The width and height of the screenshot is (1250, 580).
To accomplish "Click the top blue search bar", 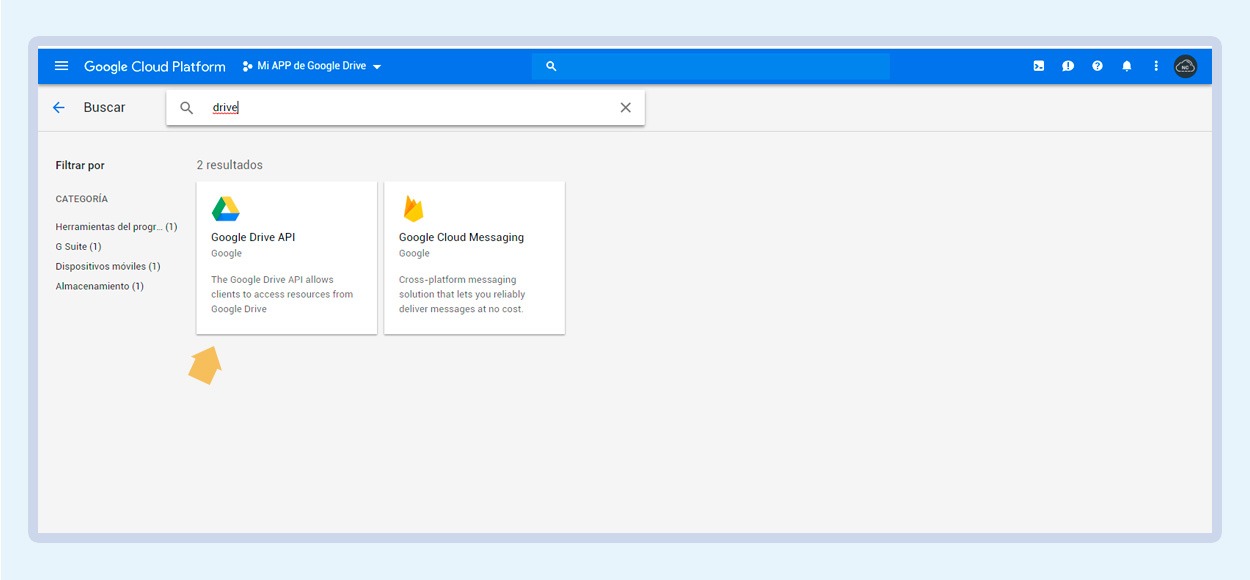I will pos(710,66).
